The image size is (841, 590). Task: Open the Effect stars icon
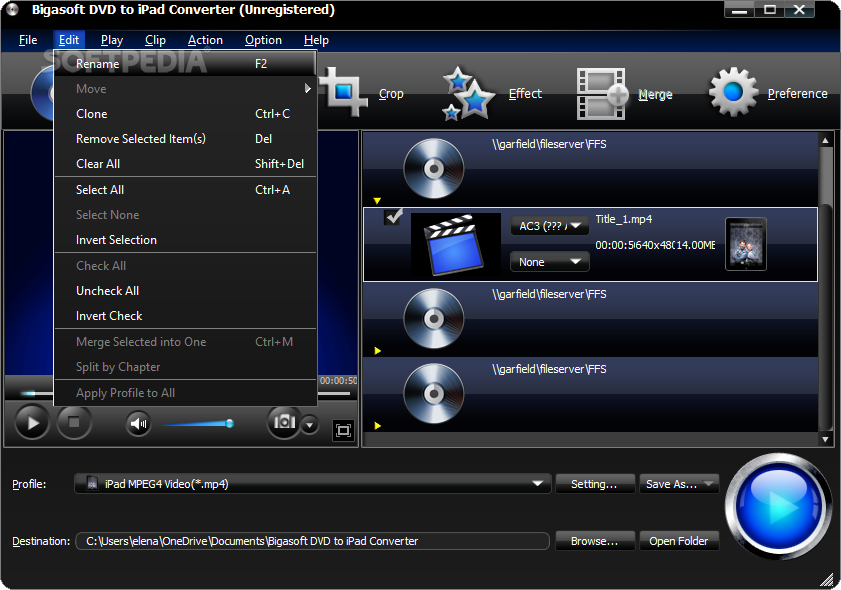point(468,93)
